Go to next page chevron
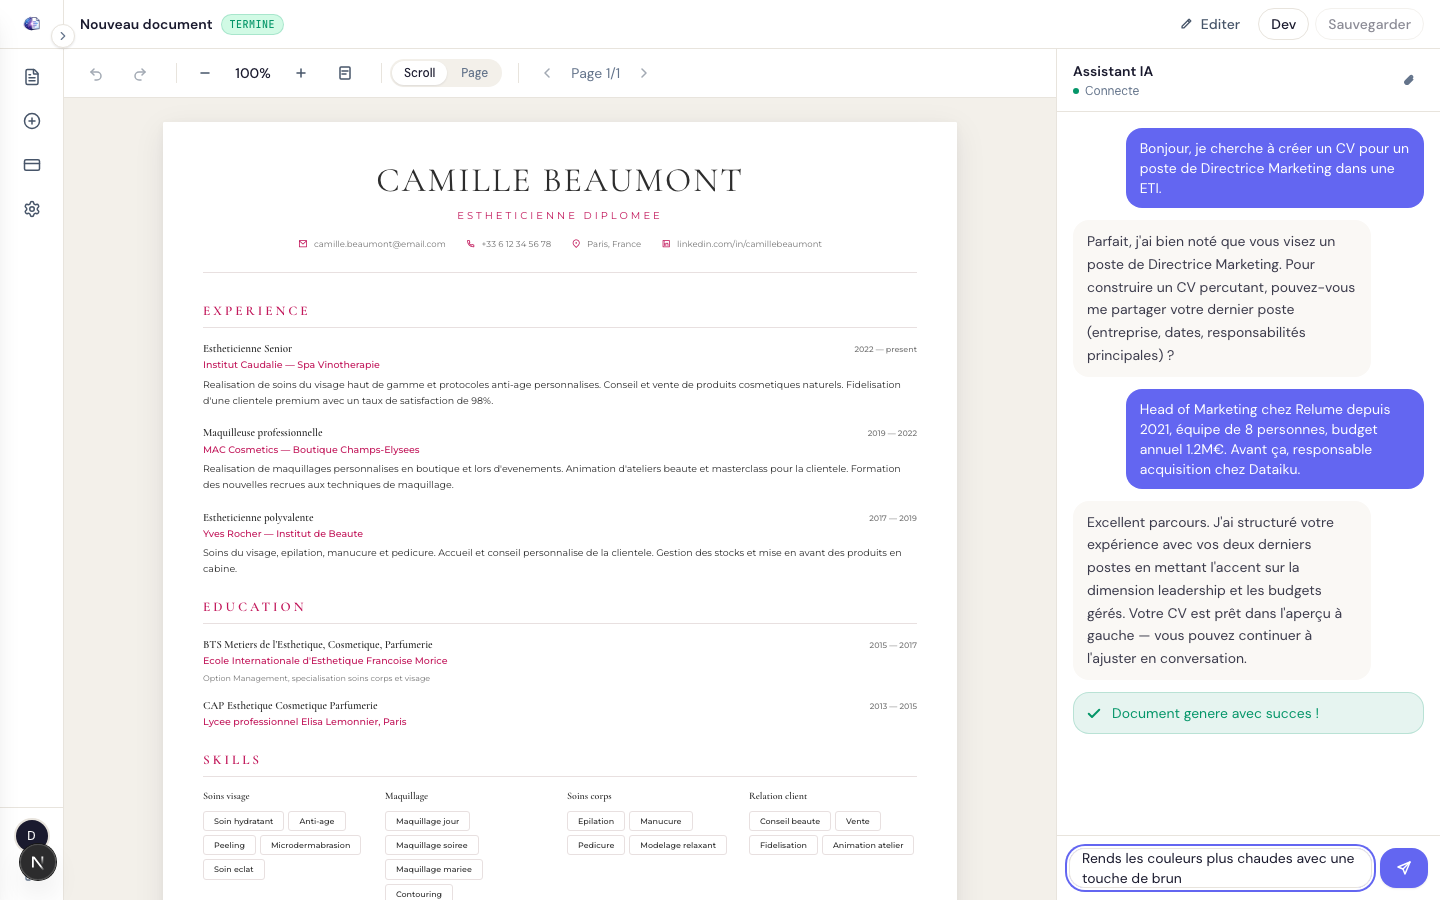This screenshot has height=900, width=1440. tap(644, 73)
